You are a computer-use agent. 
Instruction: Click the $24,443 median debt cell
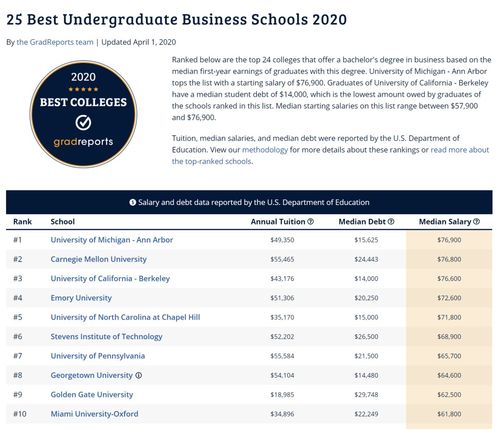[x=366, y=259]
